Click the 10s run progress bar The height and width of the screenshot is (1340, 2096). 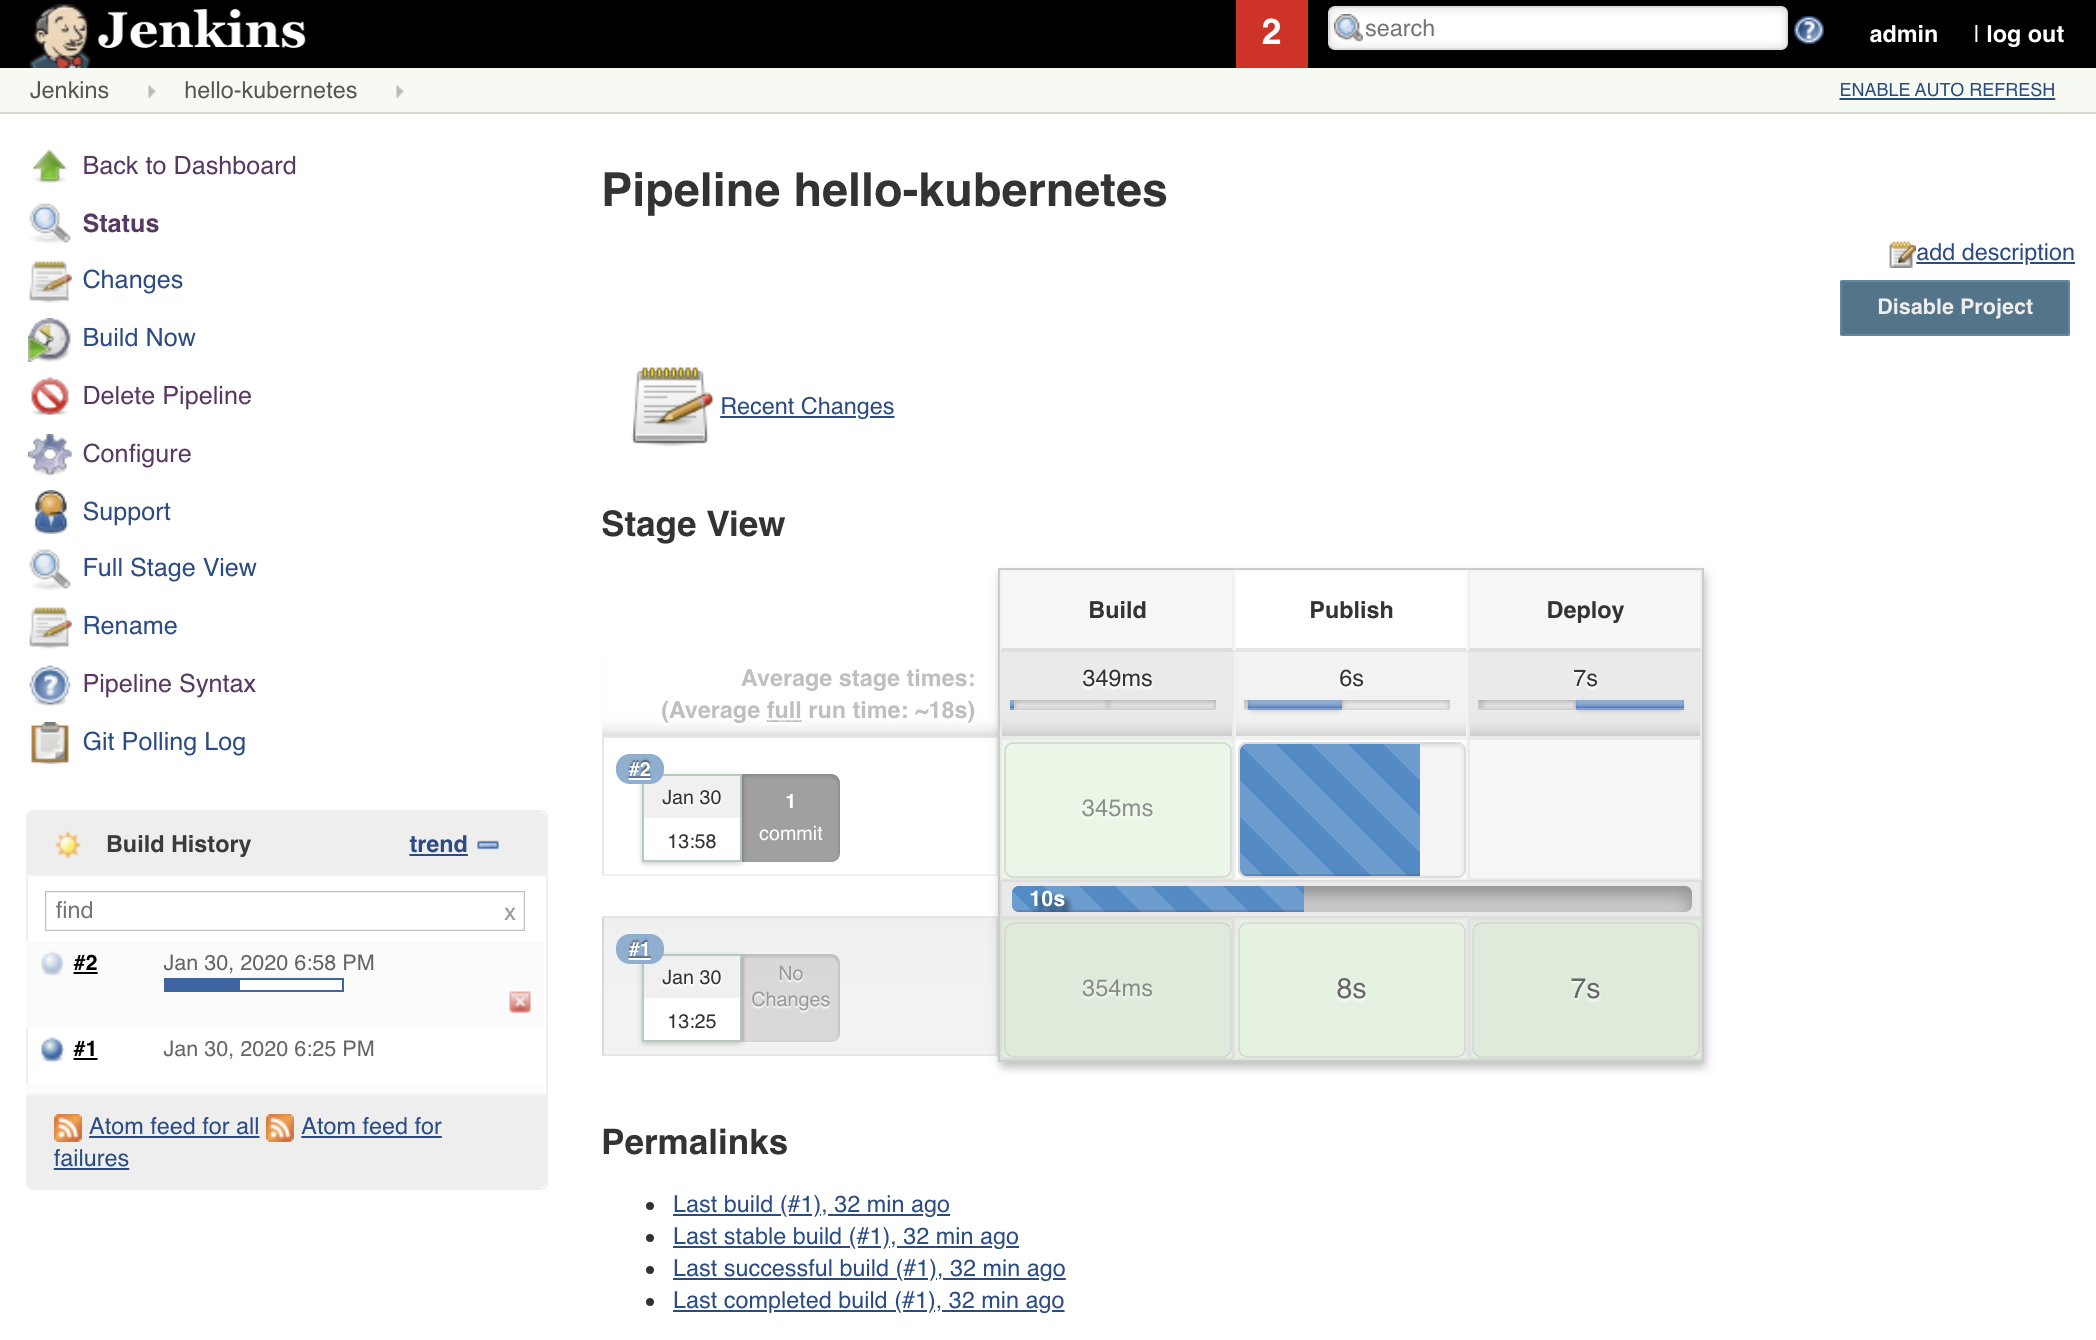(x=1351, y=898)
